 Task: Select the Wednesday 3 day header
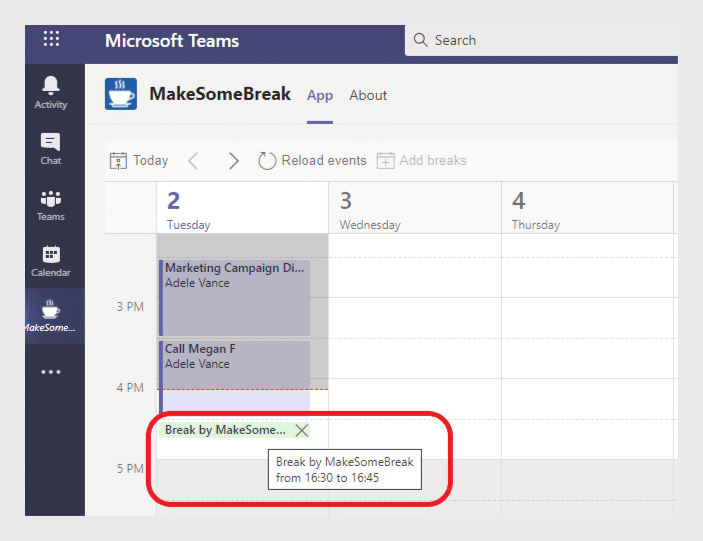tap(415, 208)
